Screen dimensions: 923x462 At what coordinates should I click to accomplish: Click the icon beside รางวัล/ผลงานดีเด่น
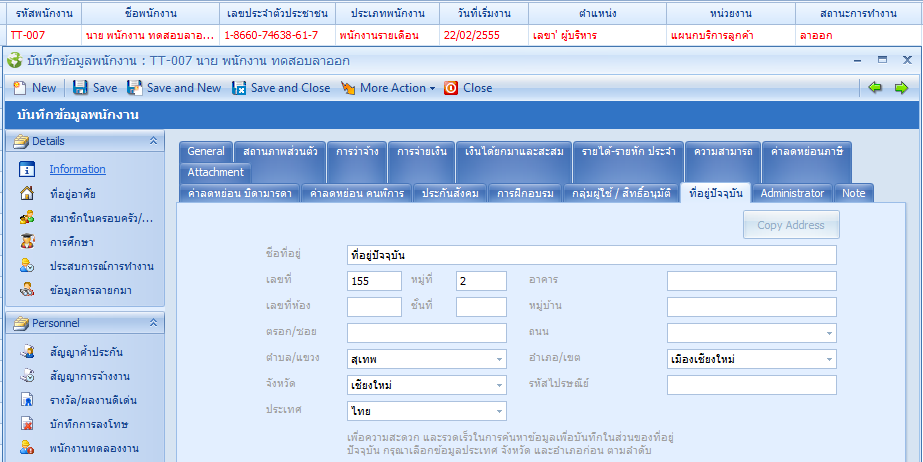pos(27,401)
